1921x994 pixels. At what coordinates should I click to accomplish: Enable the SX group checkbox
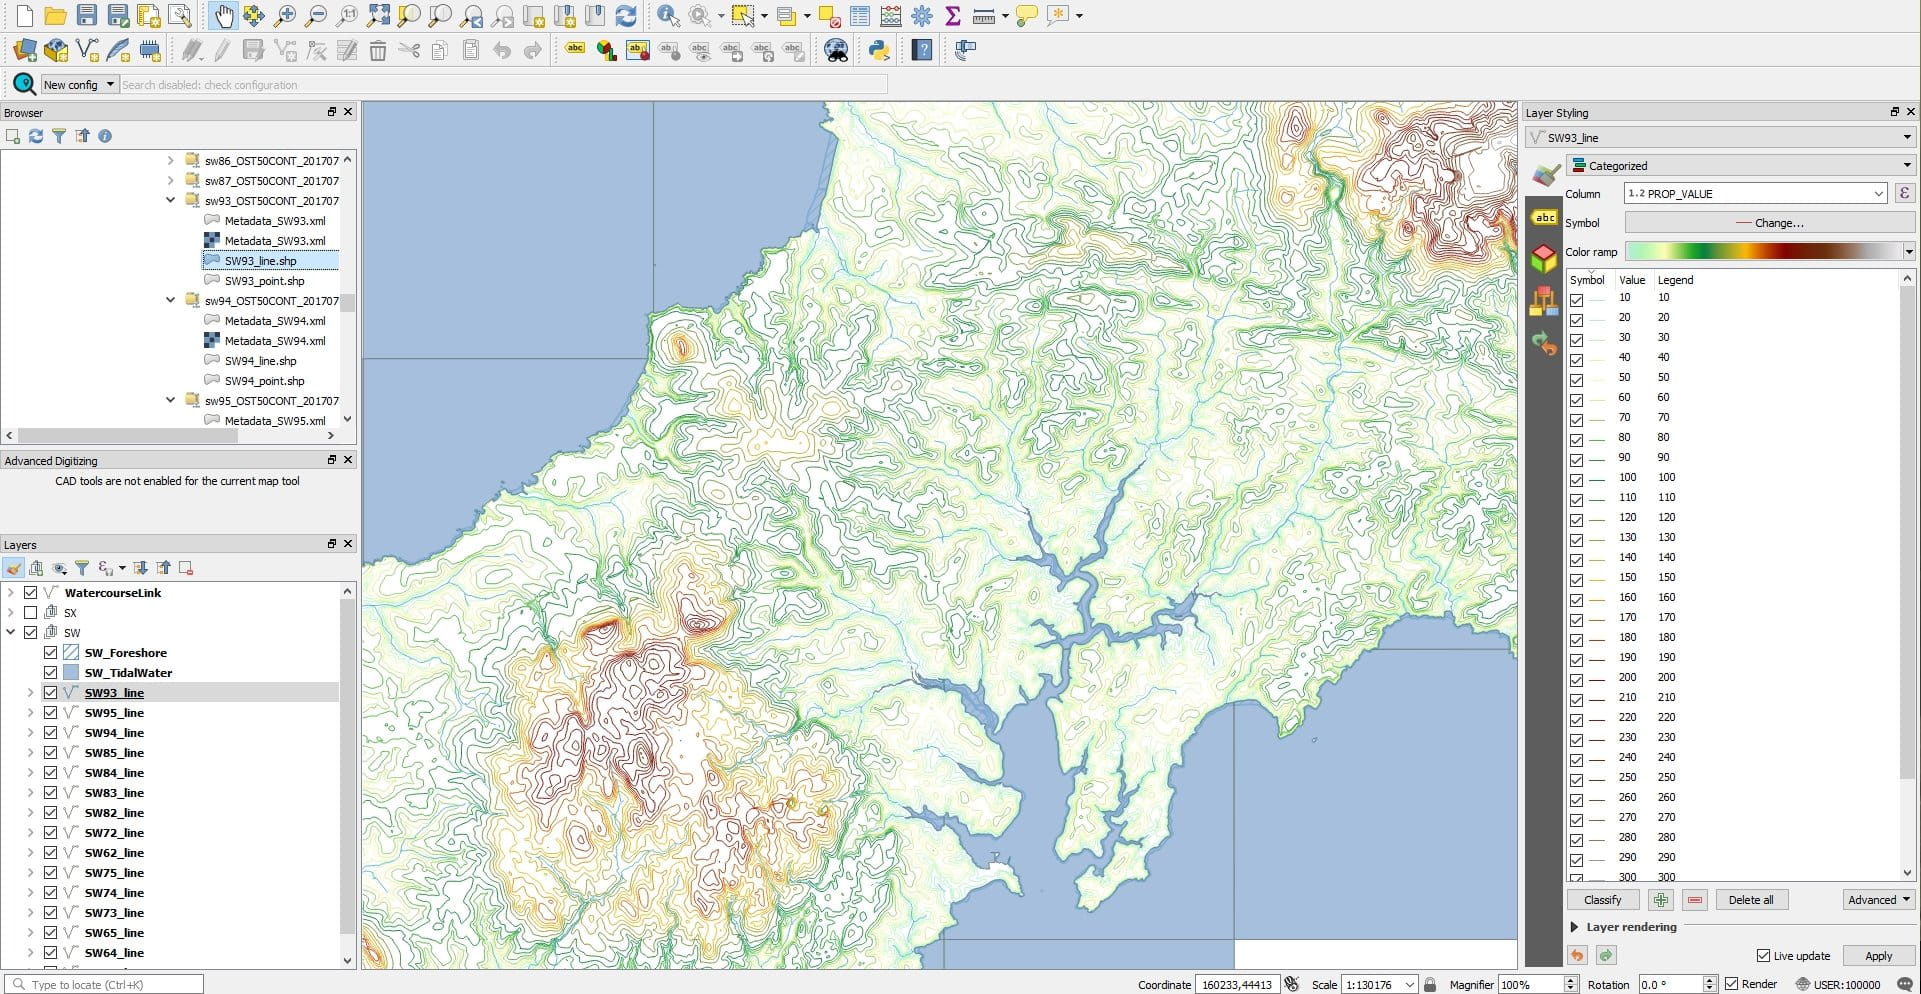tap(31, 612)
